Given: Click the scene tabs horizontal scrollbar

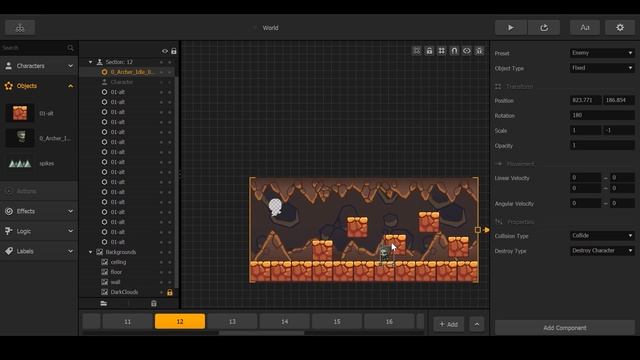Looking at the screenshot, I should tap(261, 333).
